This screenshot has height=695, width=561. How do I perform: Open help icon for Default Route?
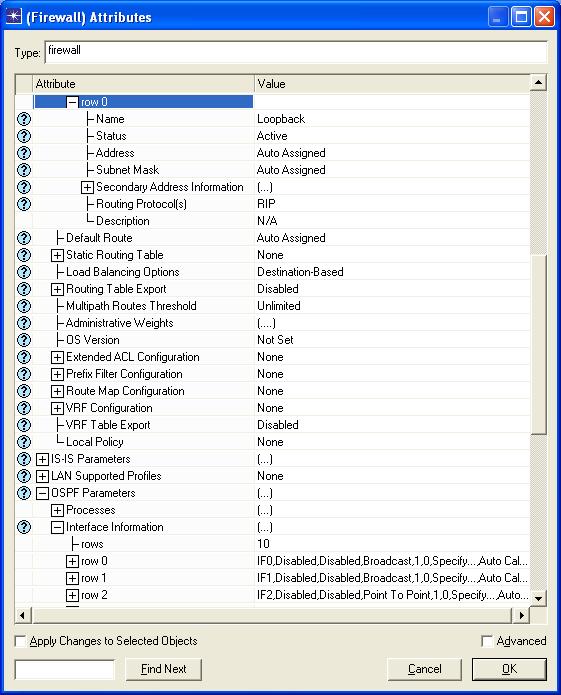click(x=24, y=238)
